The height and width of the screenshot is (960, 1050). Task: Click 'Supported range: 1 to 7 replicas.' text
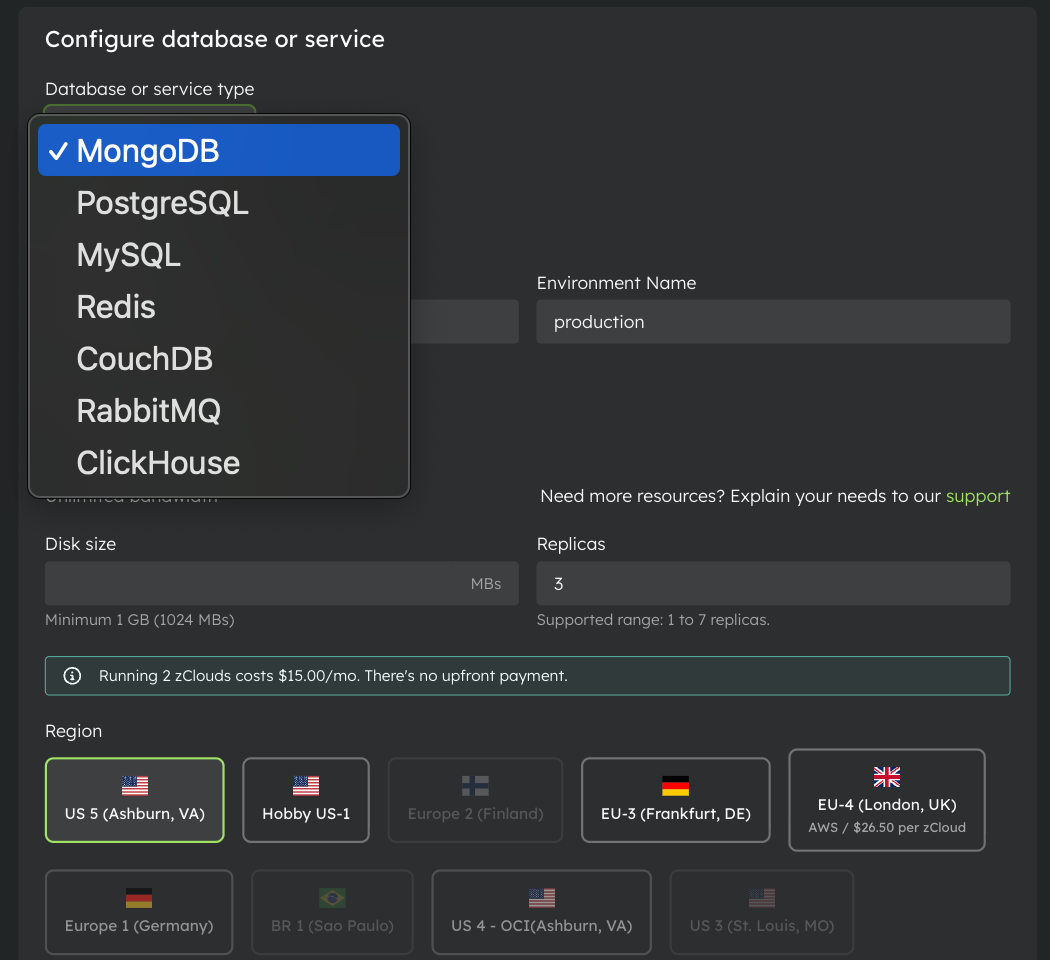click(653, 620)
